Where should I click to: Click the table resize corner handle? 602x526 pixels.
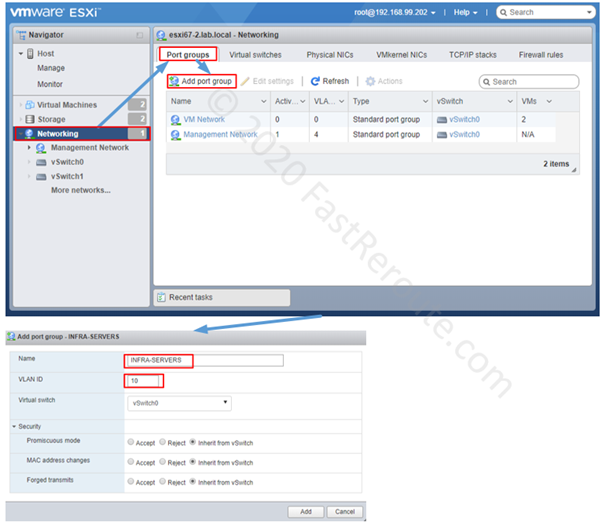point(574,170)
